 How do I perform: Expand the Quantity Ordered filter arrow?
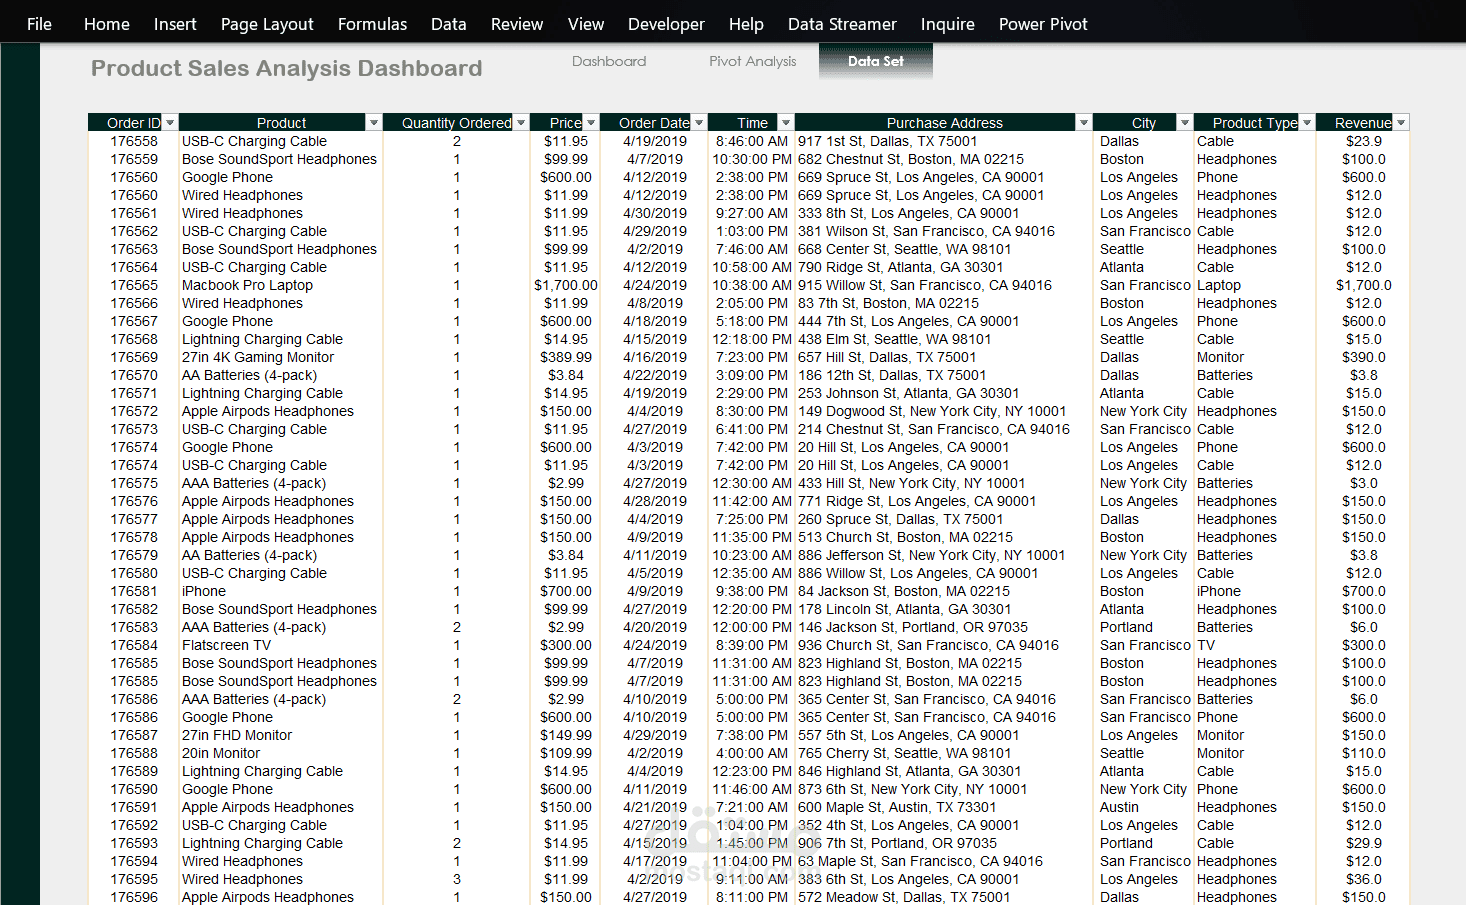pyautogui.click(x=521, y=123)
